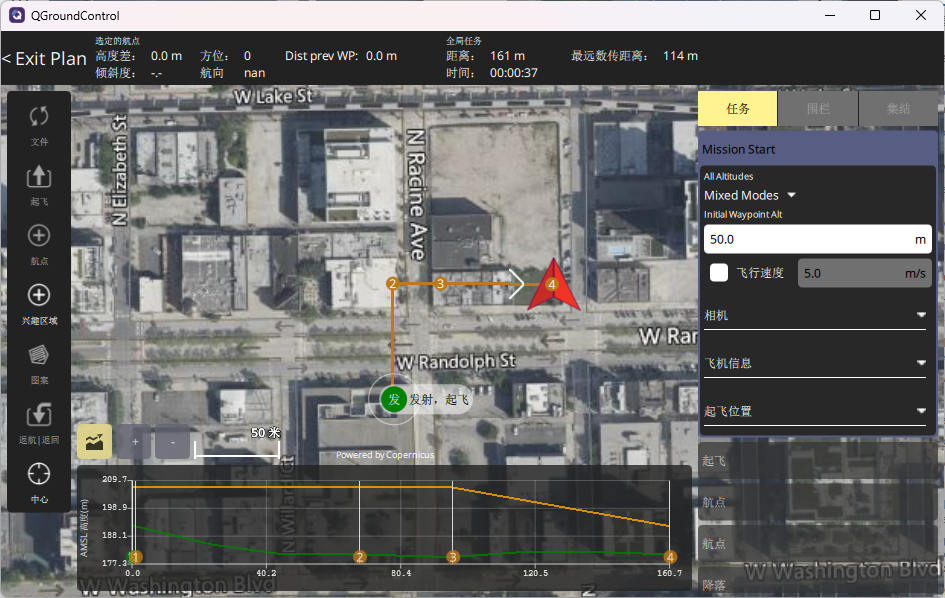Click the green 发 launch marker
The height and width of the screenshot is (598, 945).
click(x=394, y=399)
